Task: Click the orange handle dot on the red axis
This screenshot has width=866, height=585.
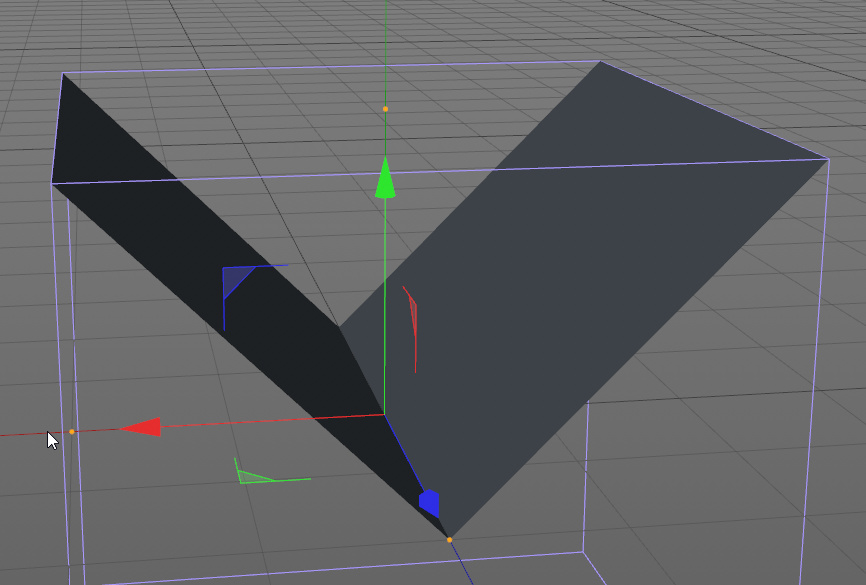Action: coord(72,432)
